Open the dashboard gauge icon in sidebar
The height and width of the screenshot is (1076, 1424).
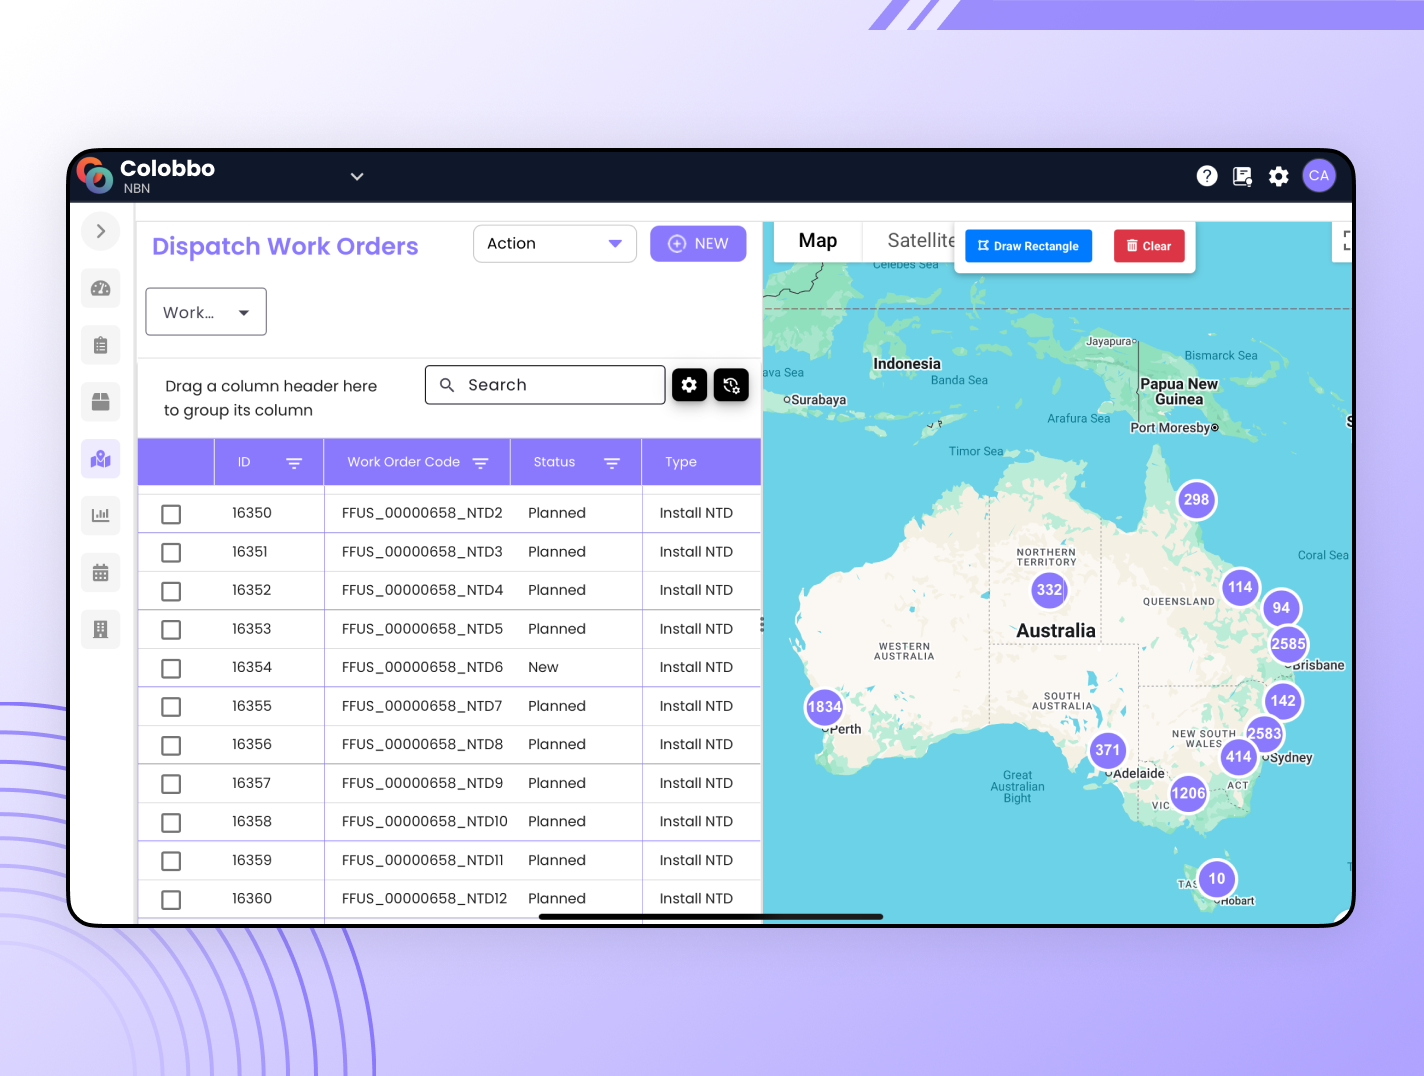[x=100, y=289]
